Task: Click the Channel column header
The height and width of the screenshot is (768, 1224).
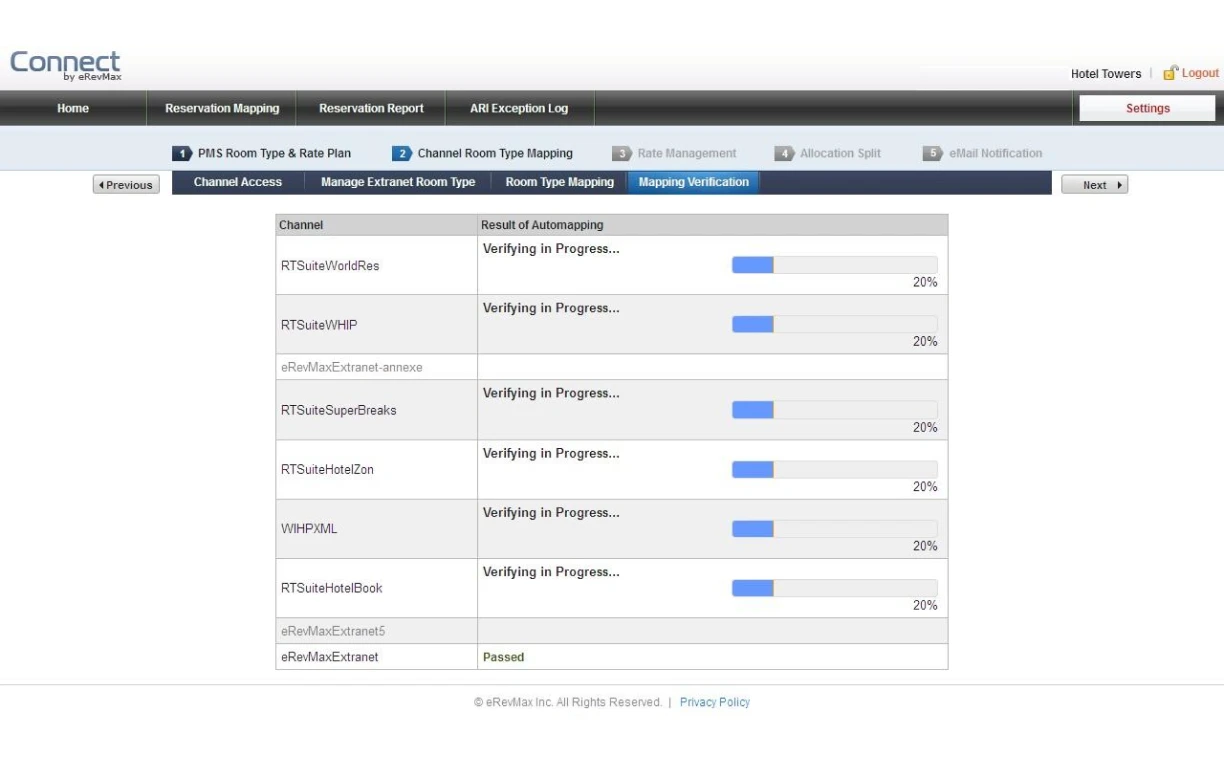Action: pos(377,225)
